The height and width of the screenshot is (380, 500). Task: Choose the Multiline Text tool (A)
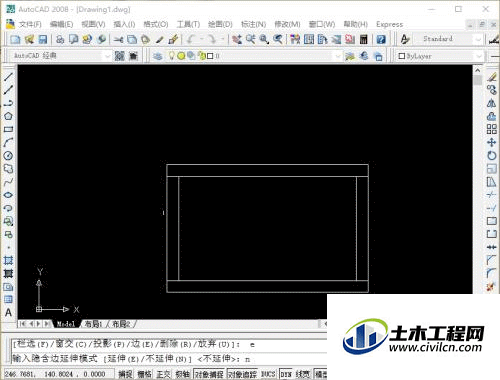[8, 313]
